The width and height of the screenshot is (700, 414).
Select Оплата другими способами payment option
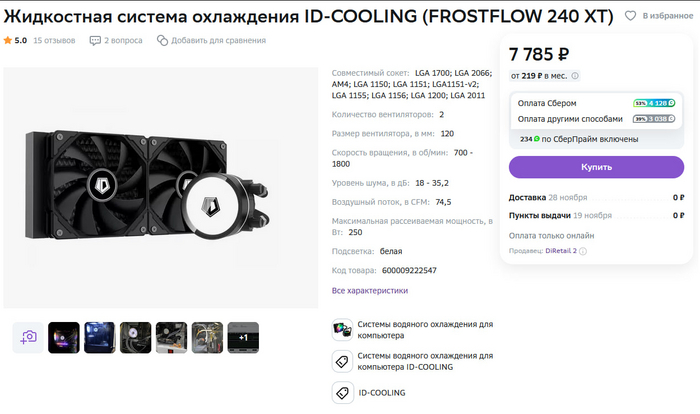596,119
